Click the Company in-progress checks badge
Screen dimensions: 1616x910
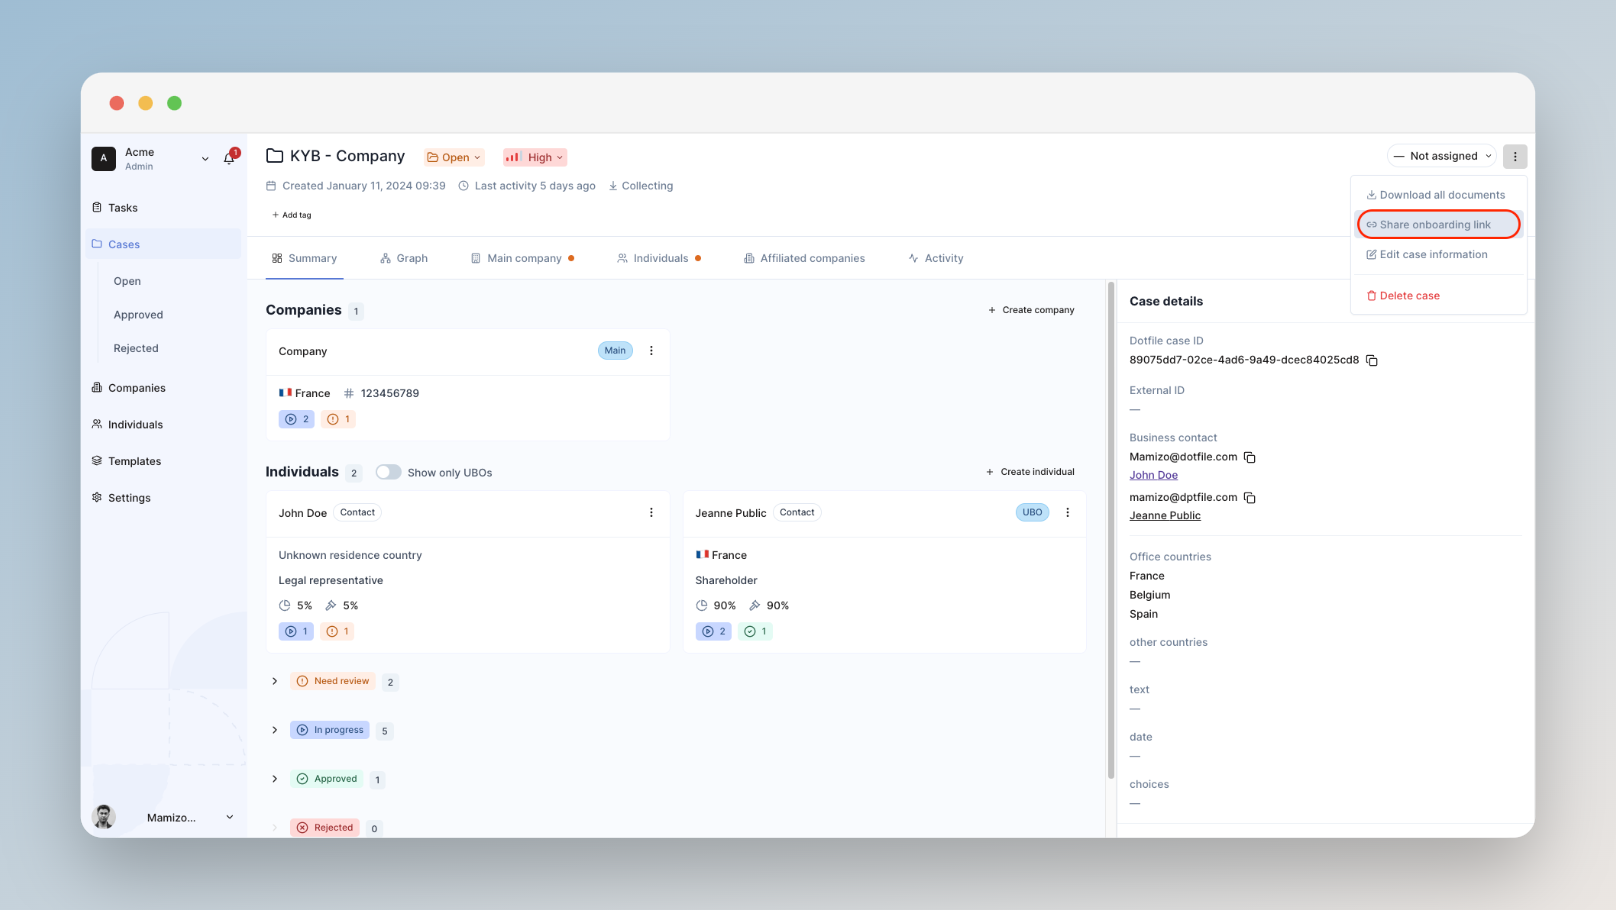(x=296, y=419)
